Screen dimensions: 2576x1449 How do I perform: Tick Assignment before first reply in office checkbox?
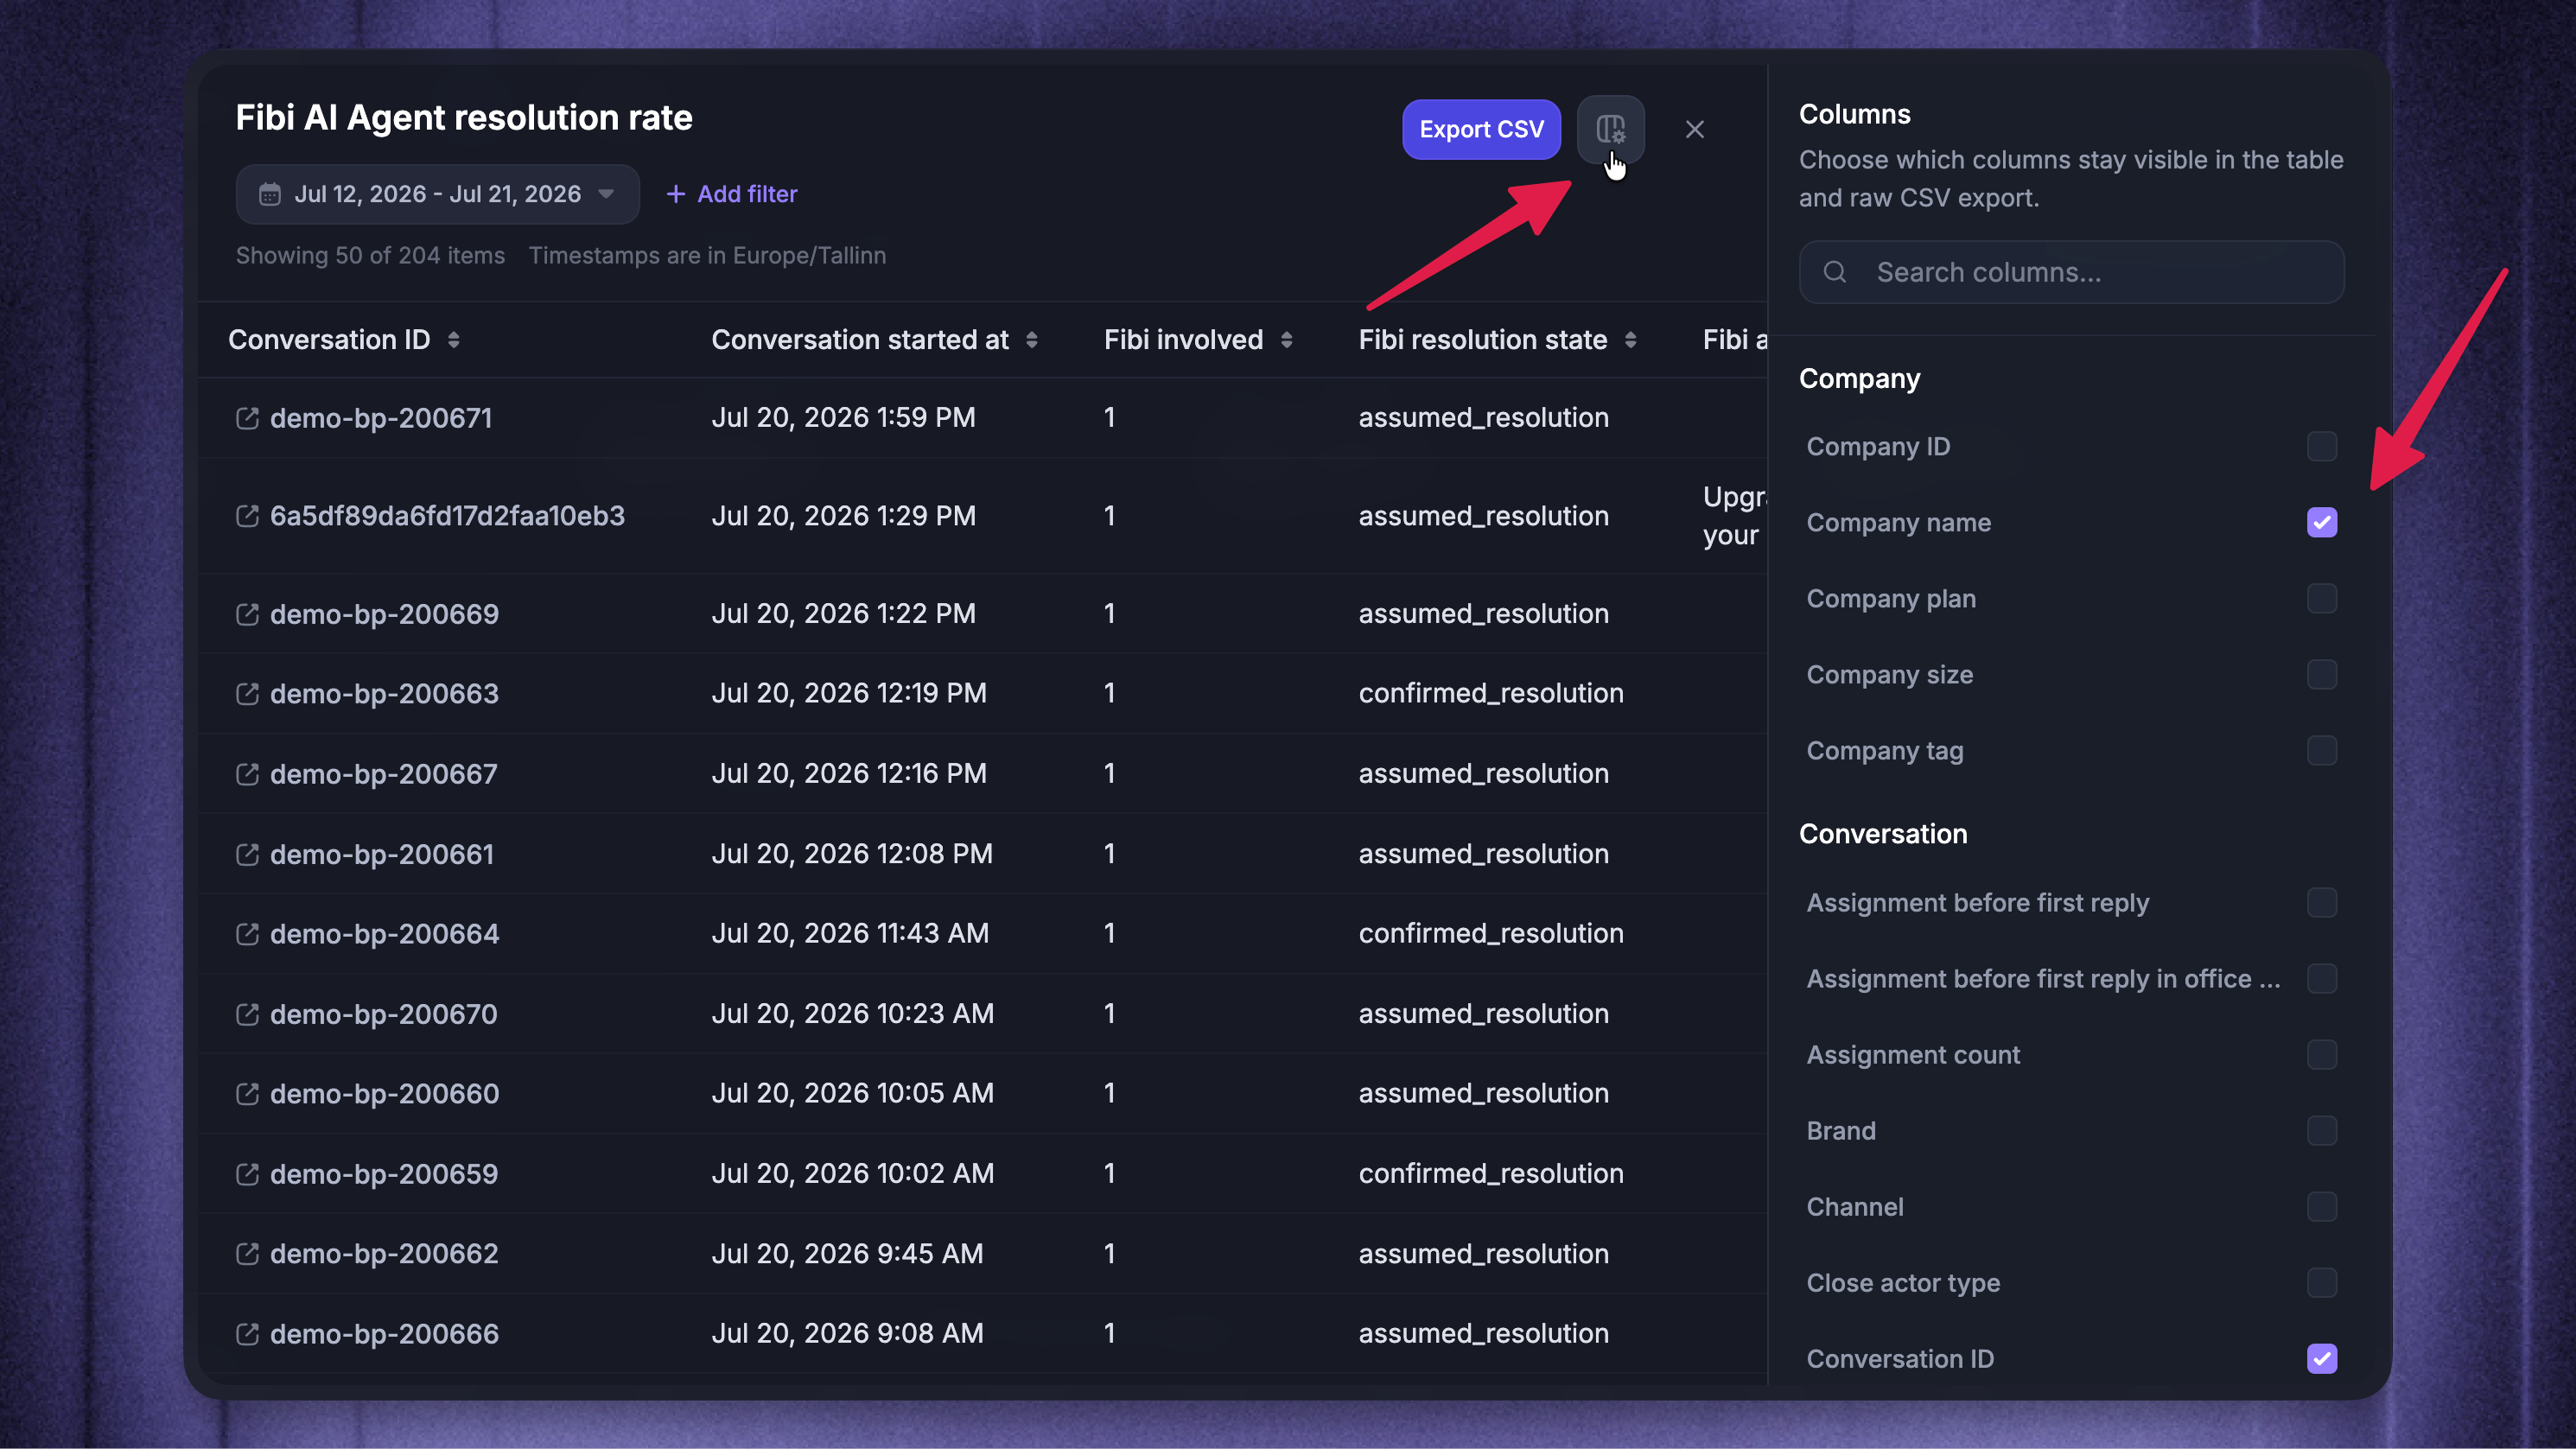click(2322, 979)
